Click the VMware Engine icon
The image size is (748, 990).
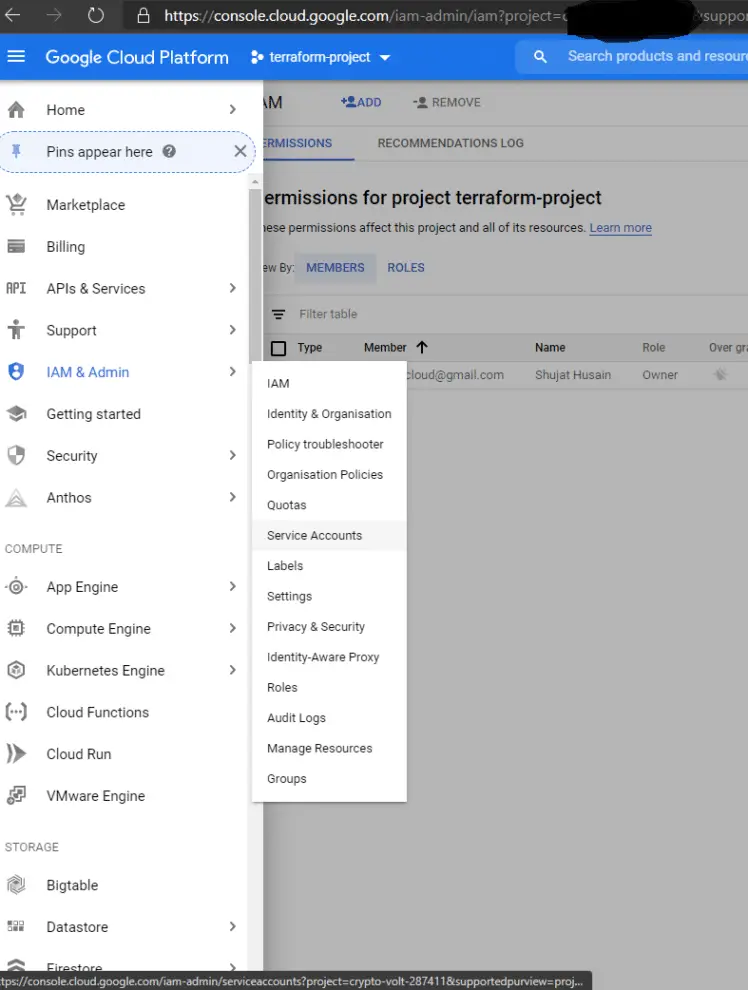[x=16, y=796]
